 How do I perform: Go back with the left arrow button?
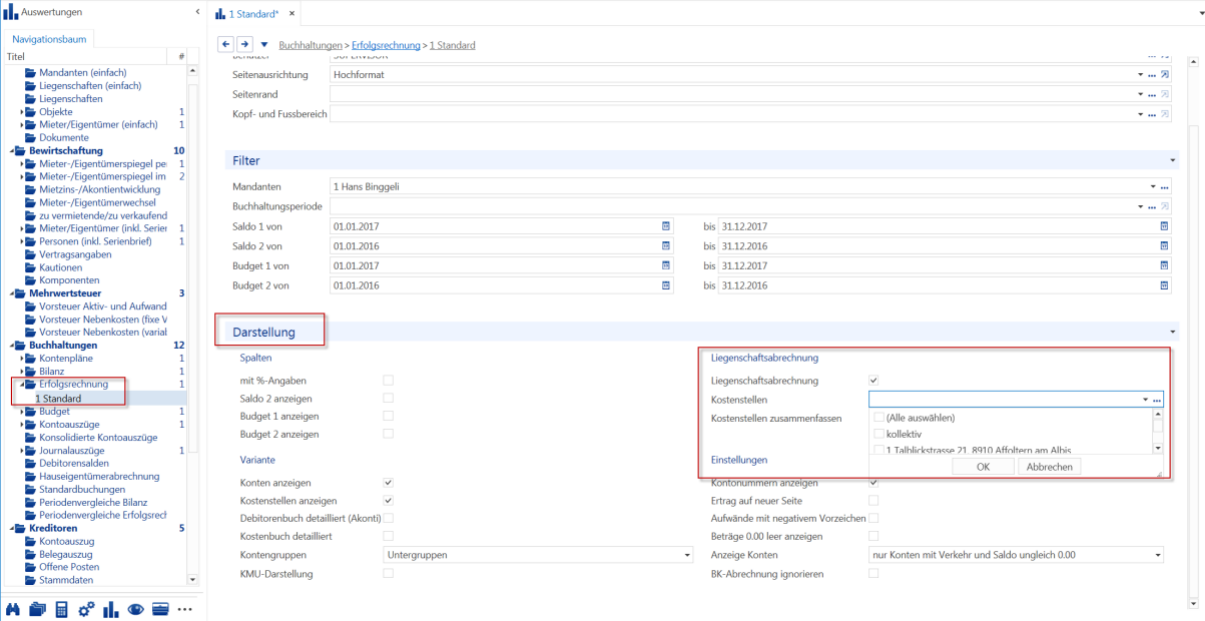point(225,45)
